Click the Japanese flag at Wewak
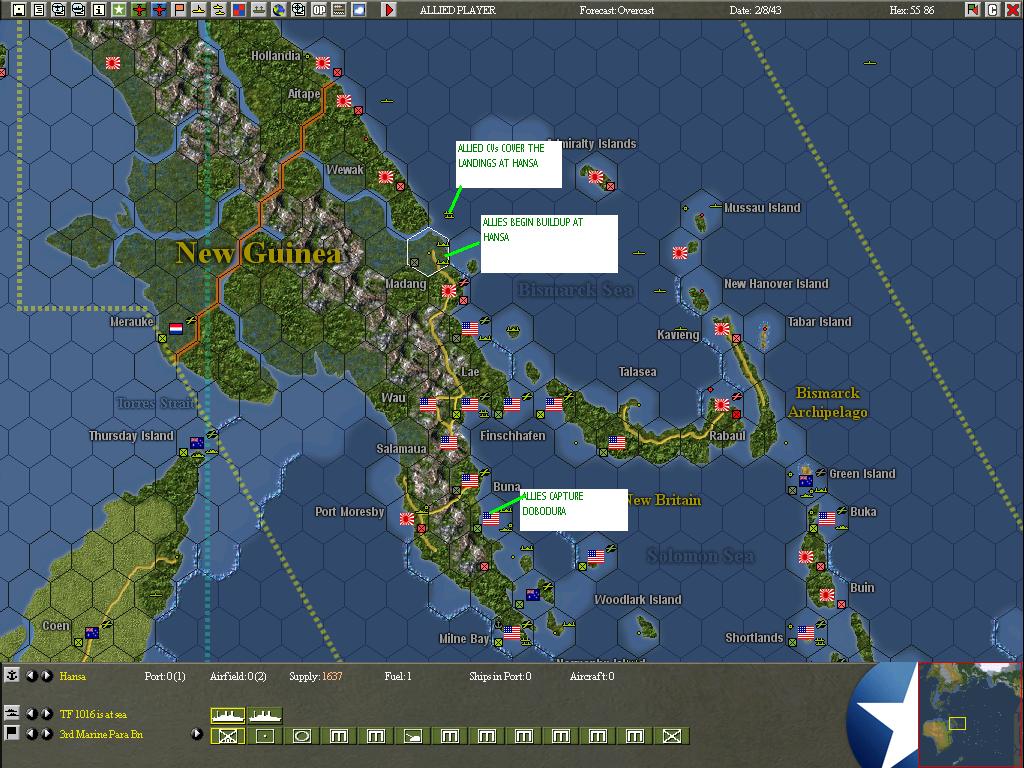This screenshot has height=768, width=1024. click(386, 176)
